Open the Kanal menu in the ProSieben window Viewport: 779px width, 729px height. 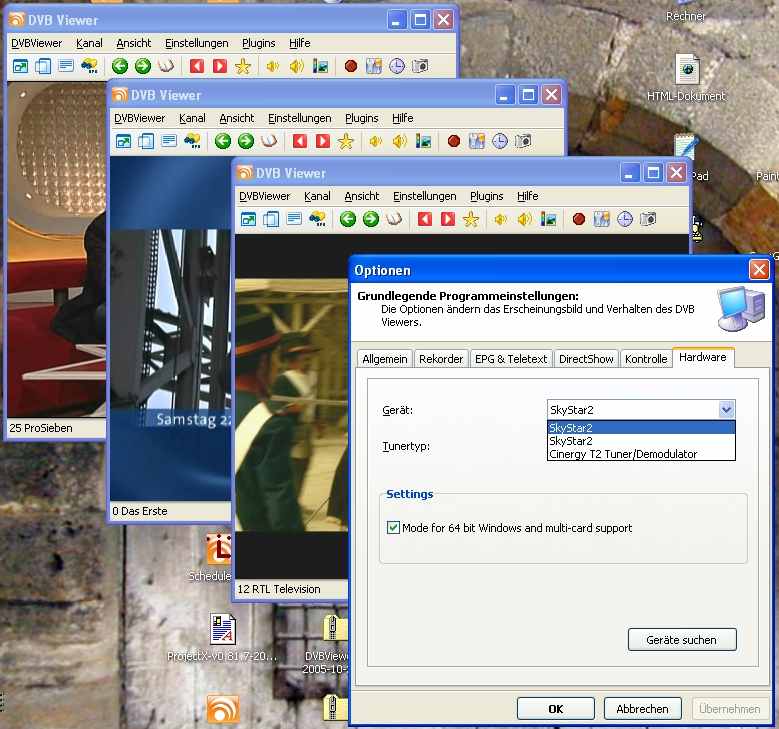[x=89, y=43]
